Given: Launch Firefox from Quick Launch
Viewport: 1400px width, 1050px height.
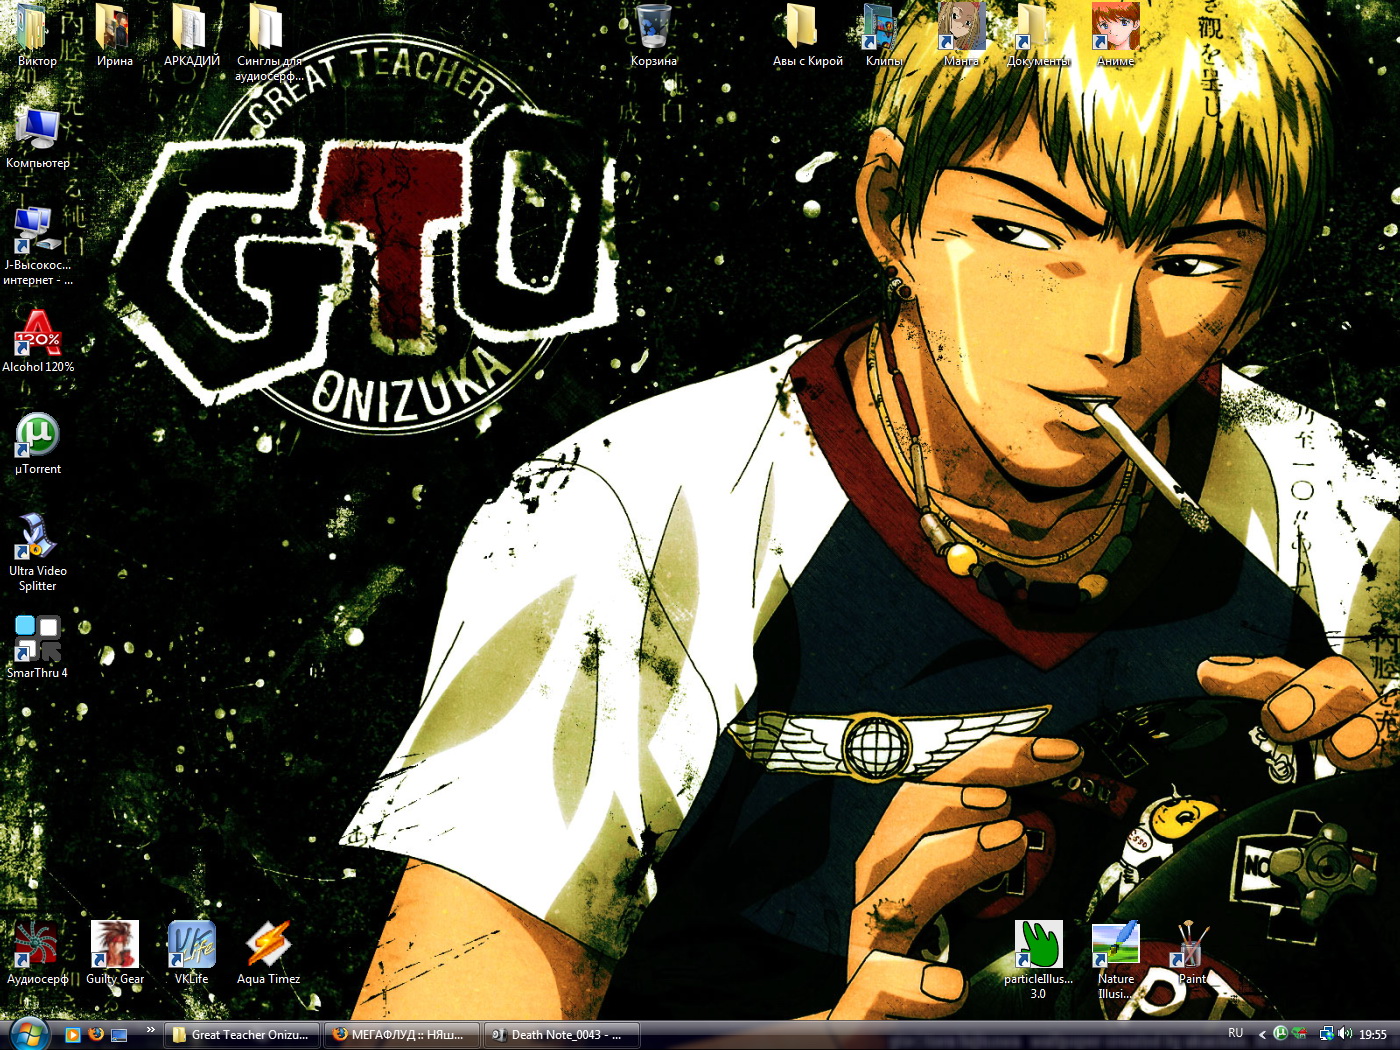Looking at the screenshot, I should pos(96,1035).
